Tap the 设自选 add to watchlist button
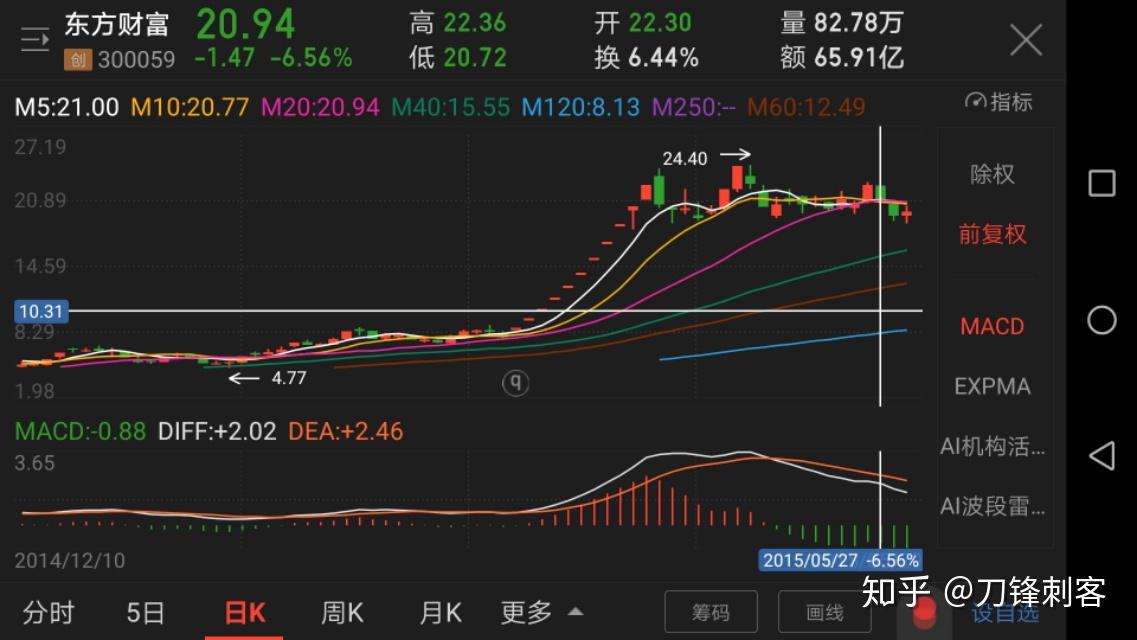This screenshot has width=1137, height=640. (1004, 614)
